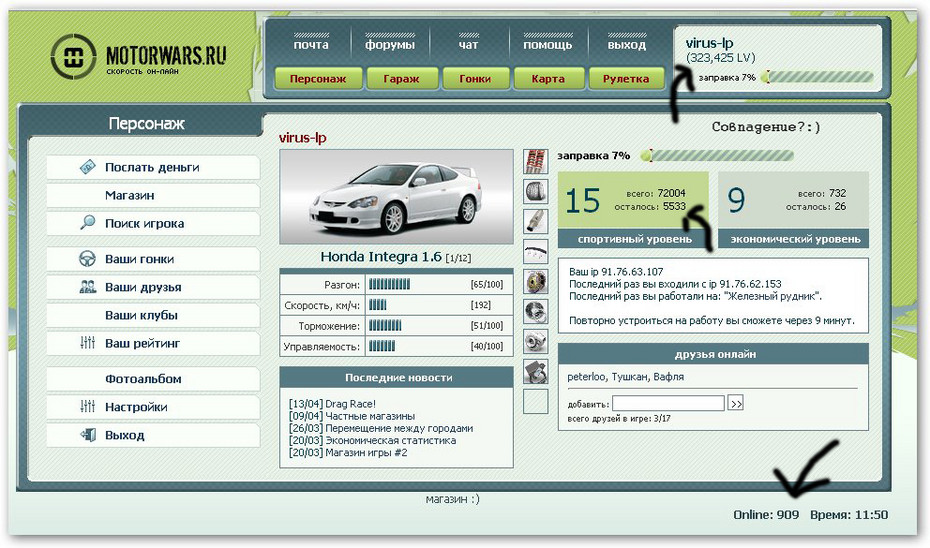Click the магазин :) link at the bottom
The height and width of the screenshot is (548, 930).
pos(453,499)
